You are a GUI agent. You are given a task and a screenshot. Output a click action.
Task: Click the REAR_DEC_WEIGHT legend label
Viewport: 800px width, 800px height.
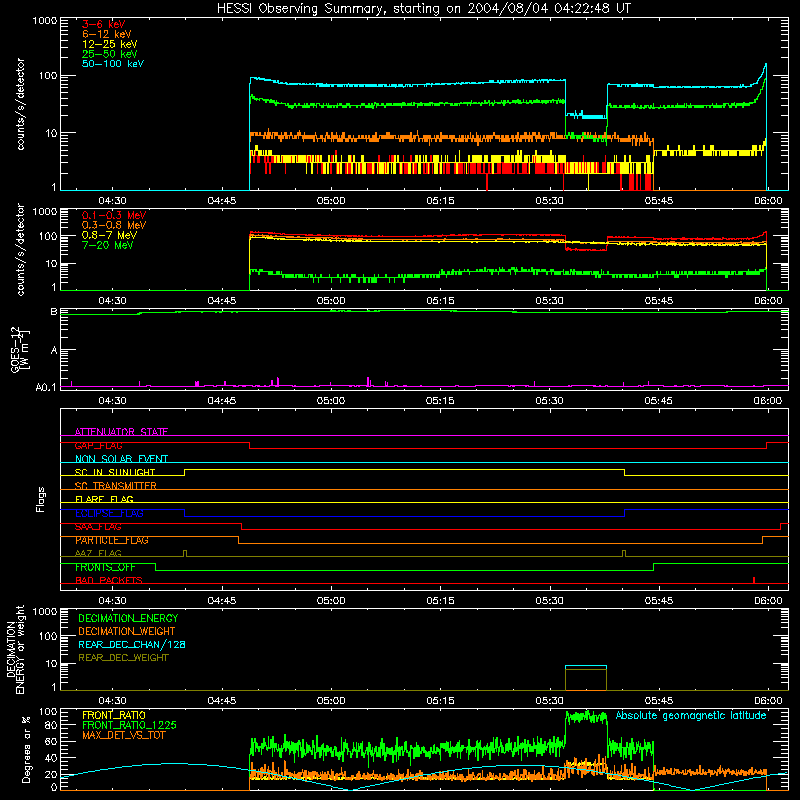(123, 658)
